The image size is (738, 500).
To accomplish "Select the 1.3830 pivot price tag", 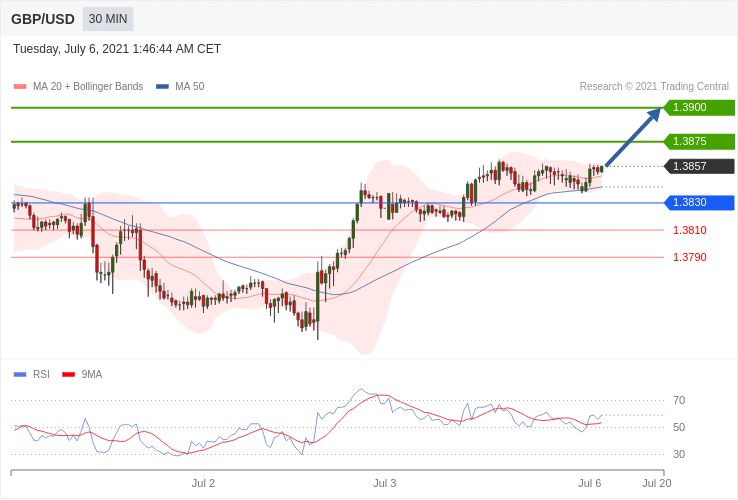I will (x=699, y=202).
